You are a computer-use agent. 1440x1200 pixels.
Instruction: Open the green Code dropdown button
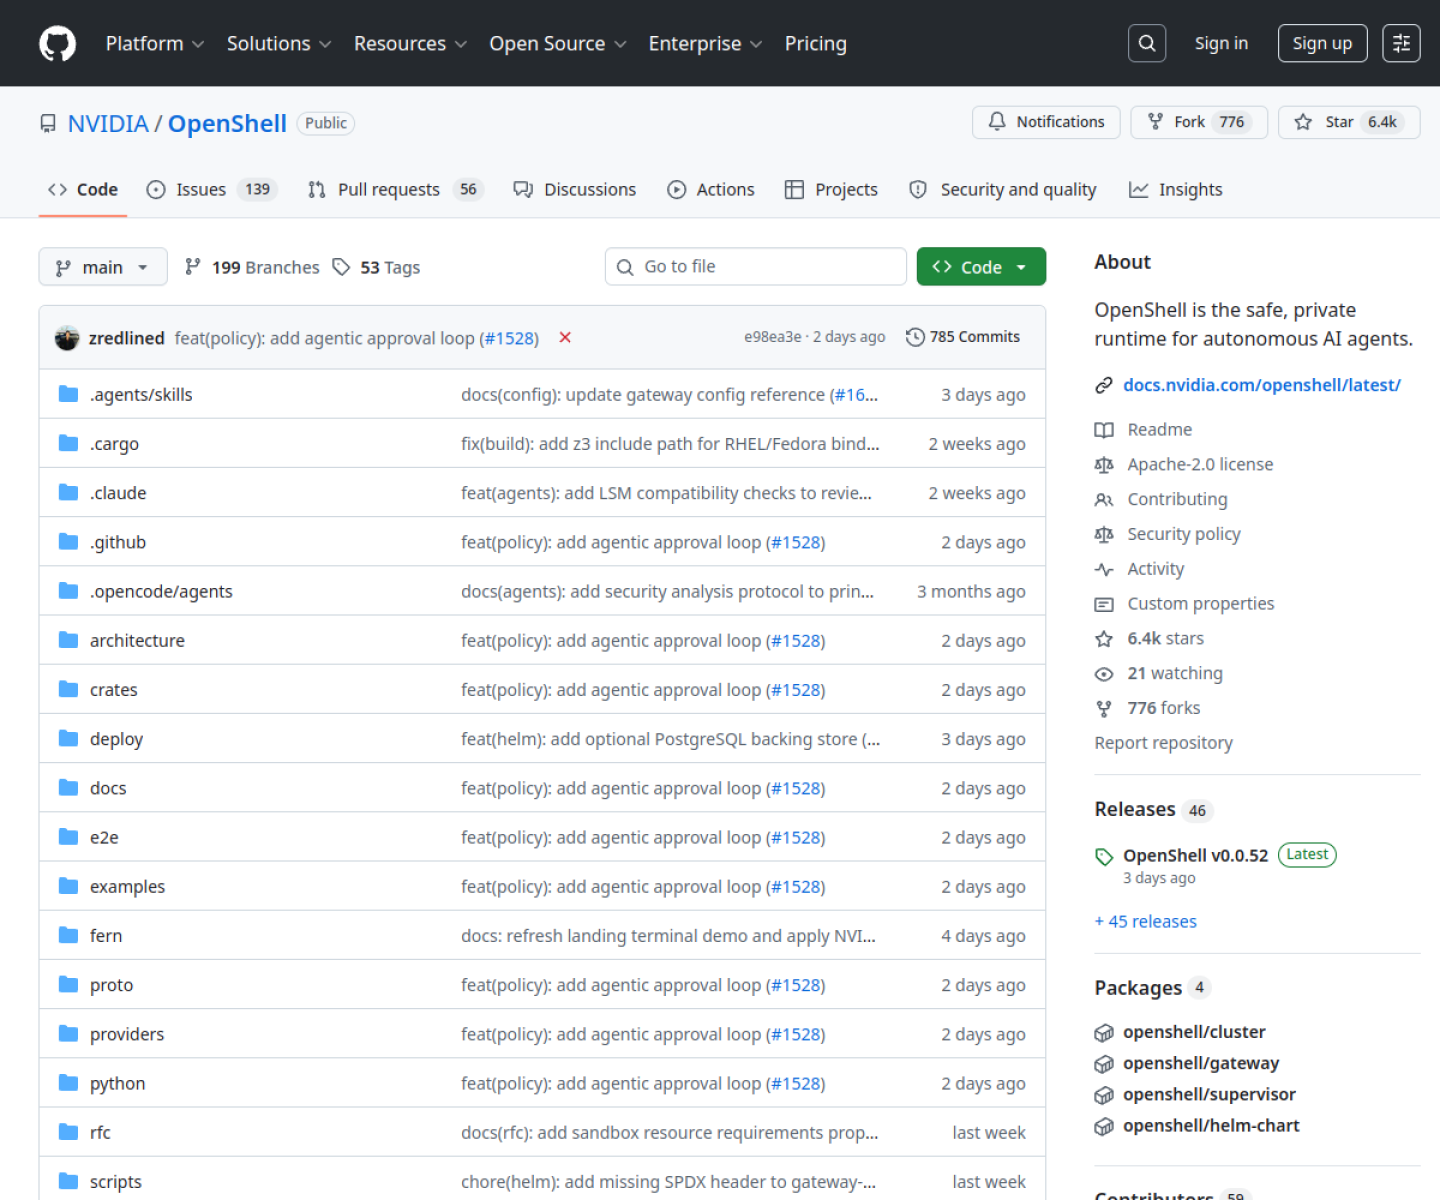(981, 267)
